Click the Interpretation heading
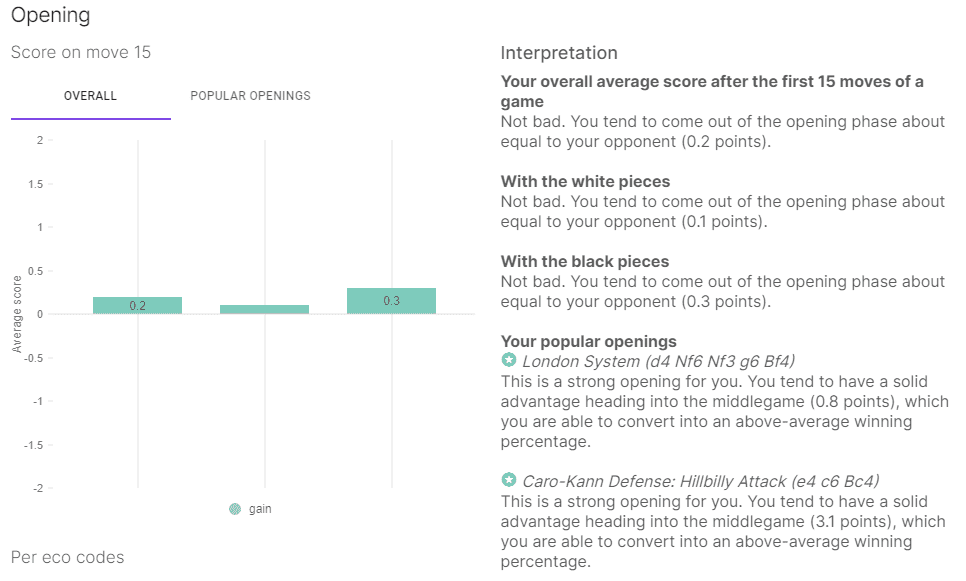The image size is (966, 581). (559, 53)
